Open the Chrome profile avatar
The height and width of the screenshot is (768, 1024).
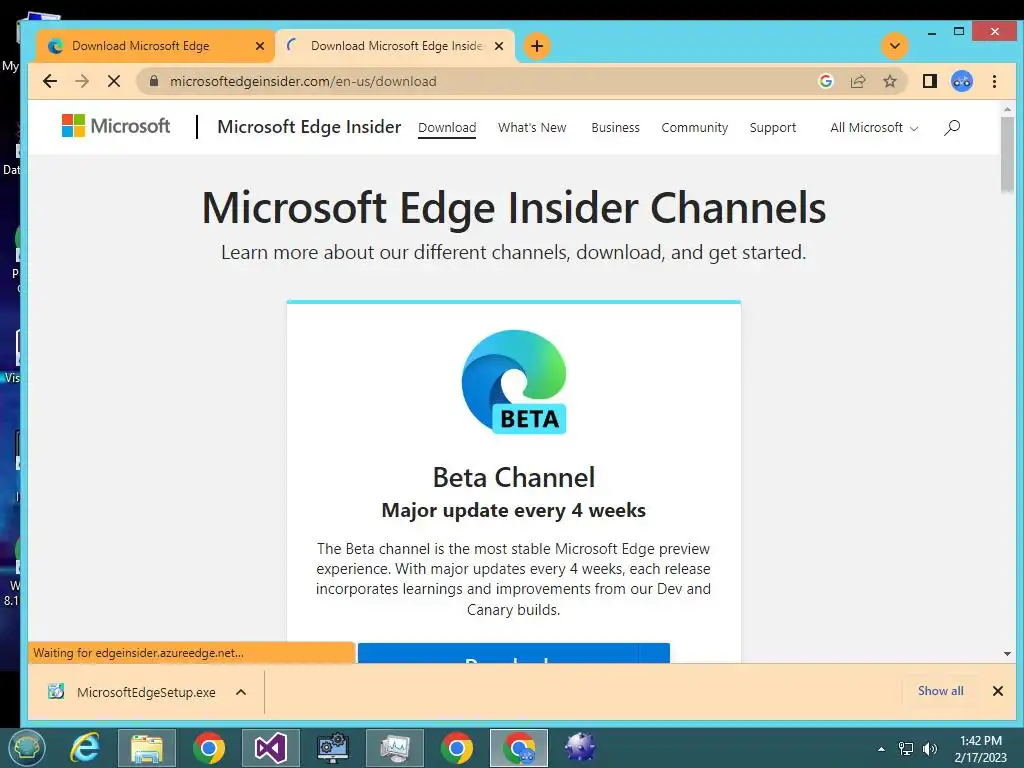point(962,81)
